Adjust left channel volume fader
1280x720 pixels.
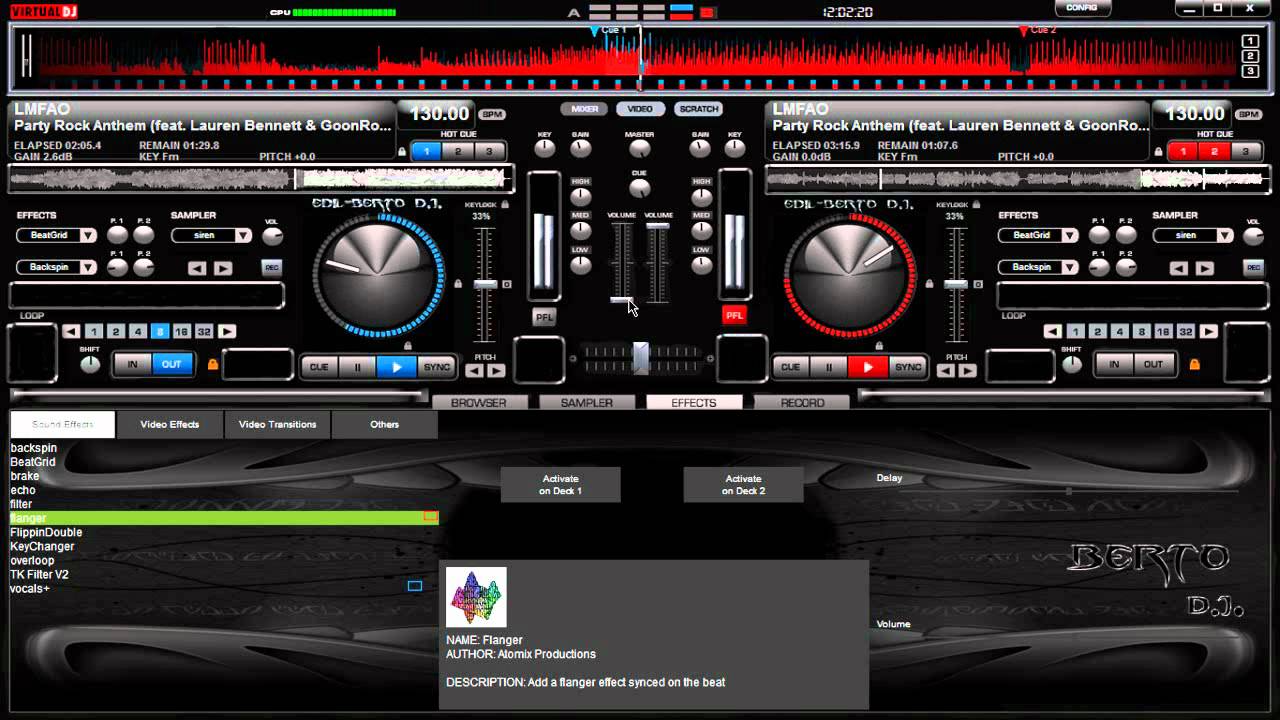(x=621, y=300)
